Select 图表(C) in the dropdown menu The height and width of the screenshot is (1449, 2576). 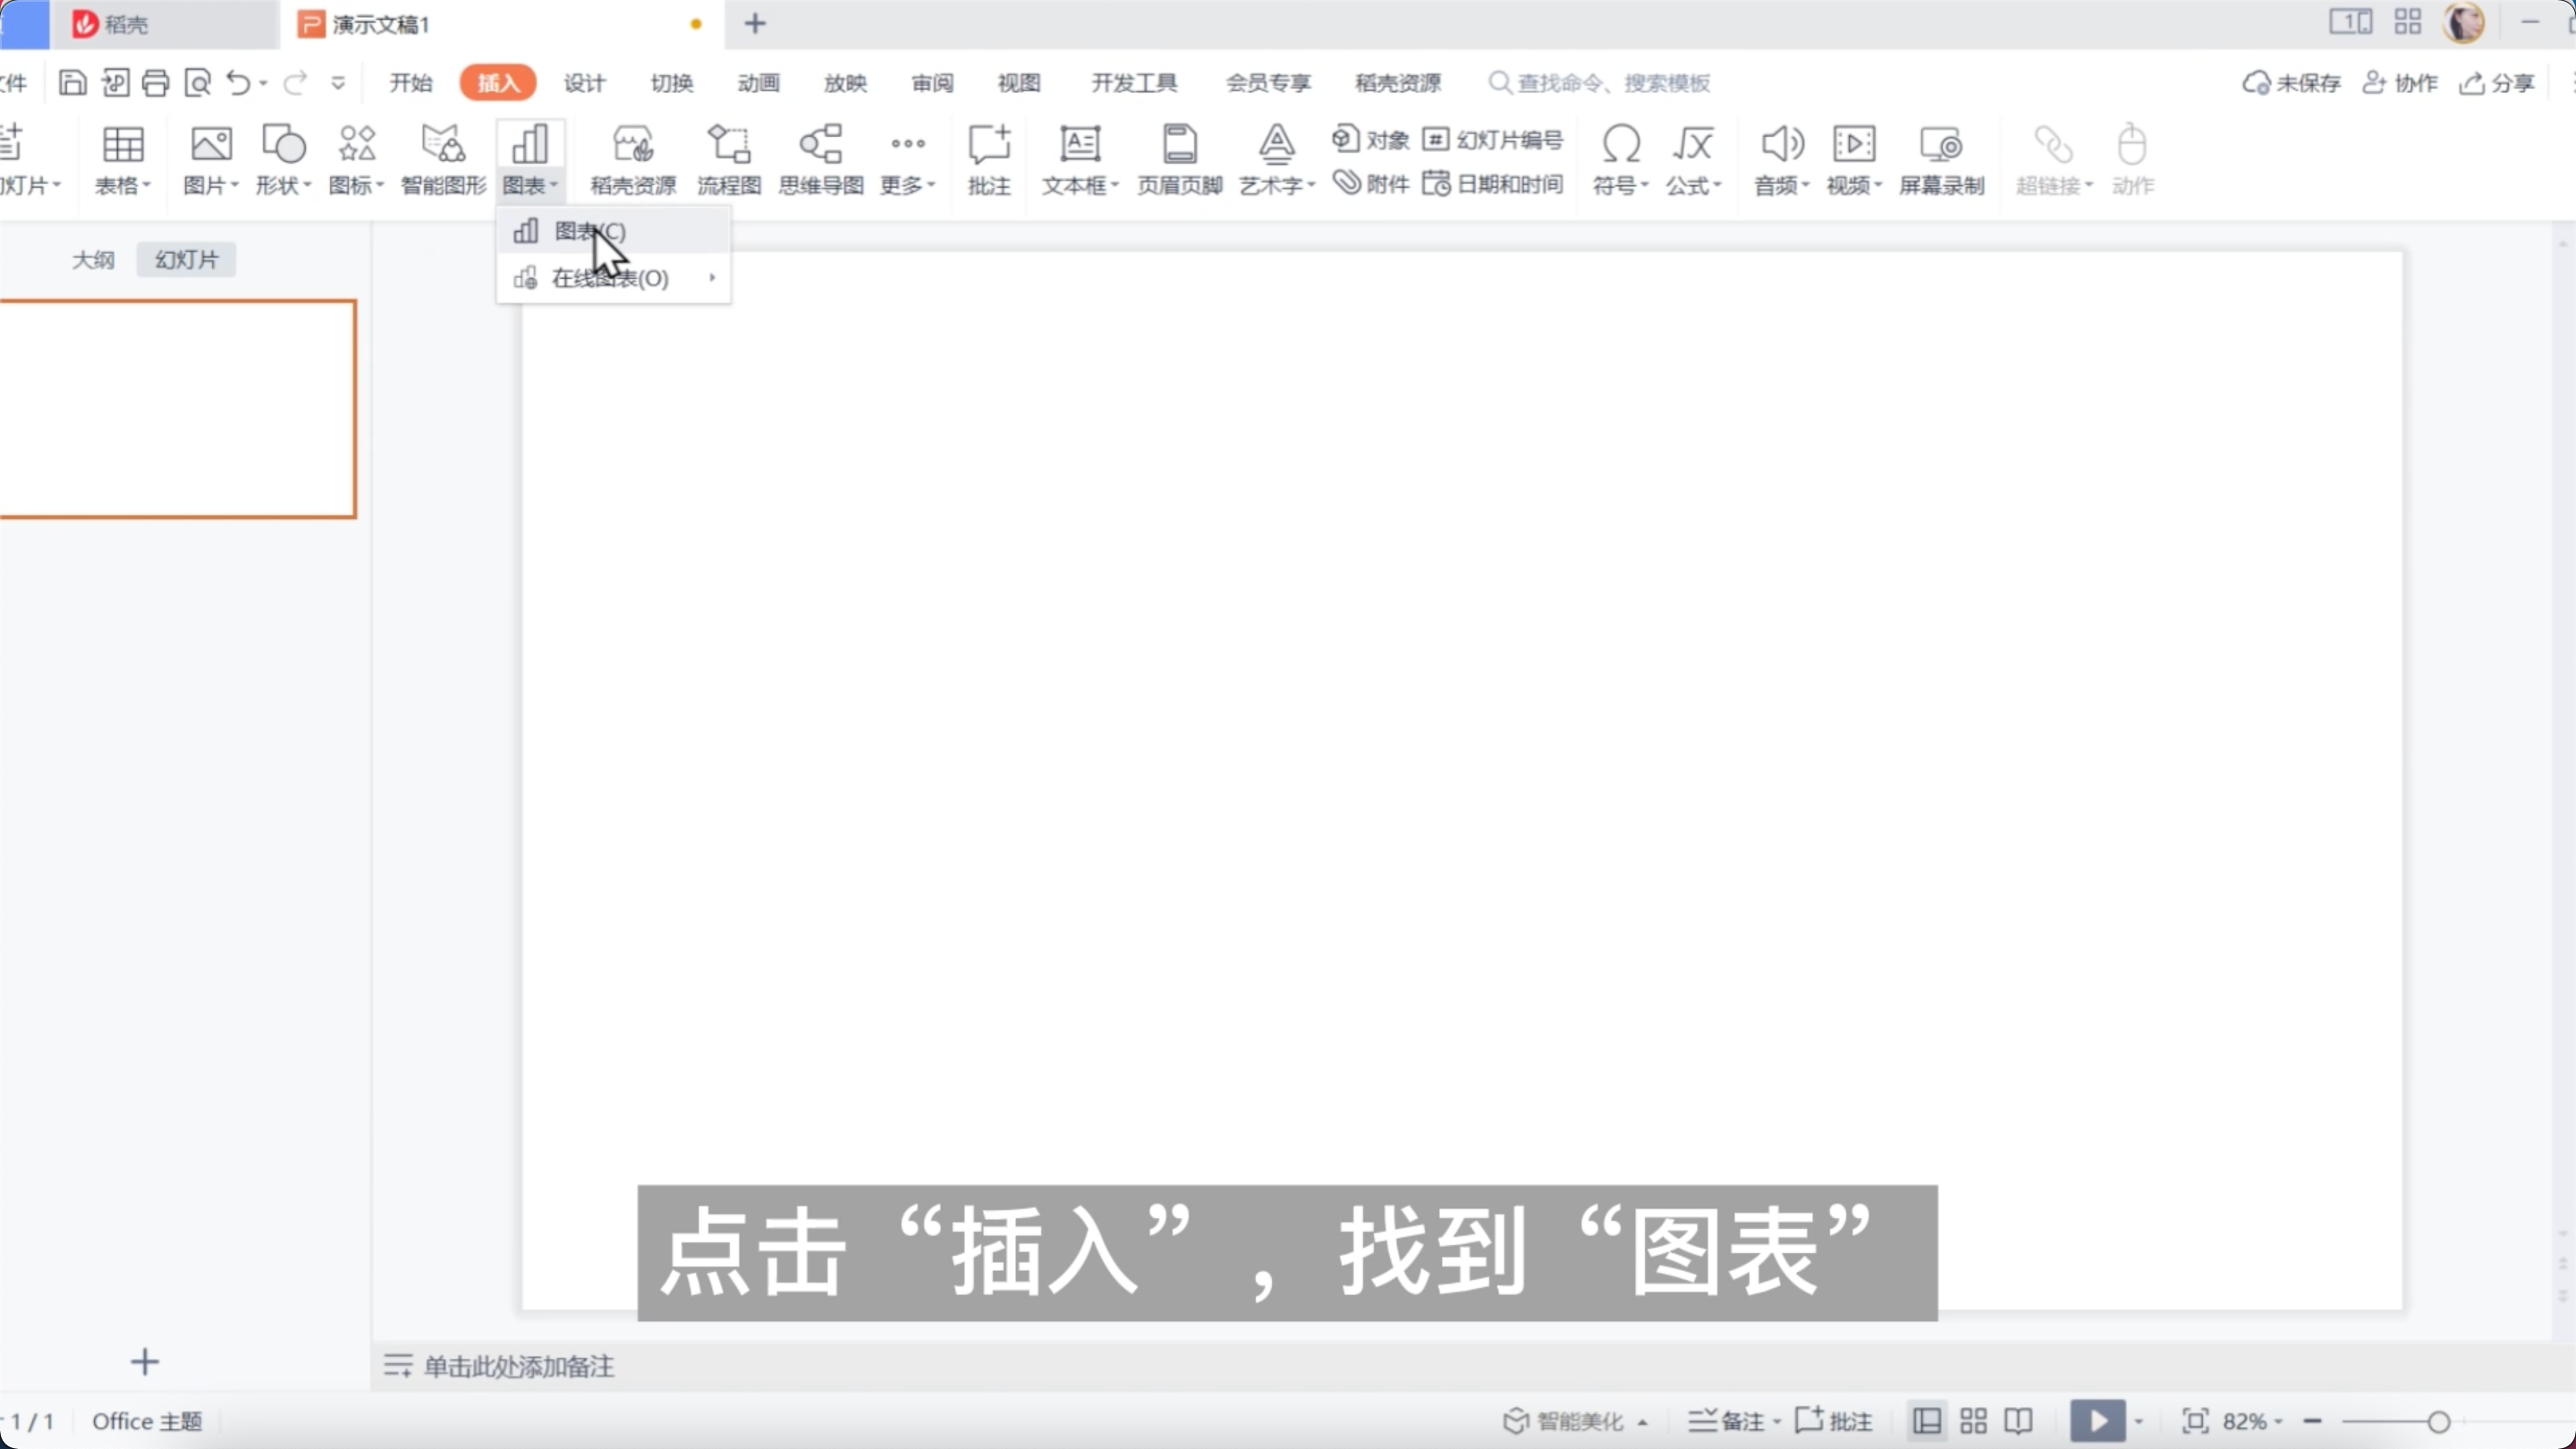coord(613,231)
